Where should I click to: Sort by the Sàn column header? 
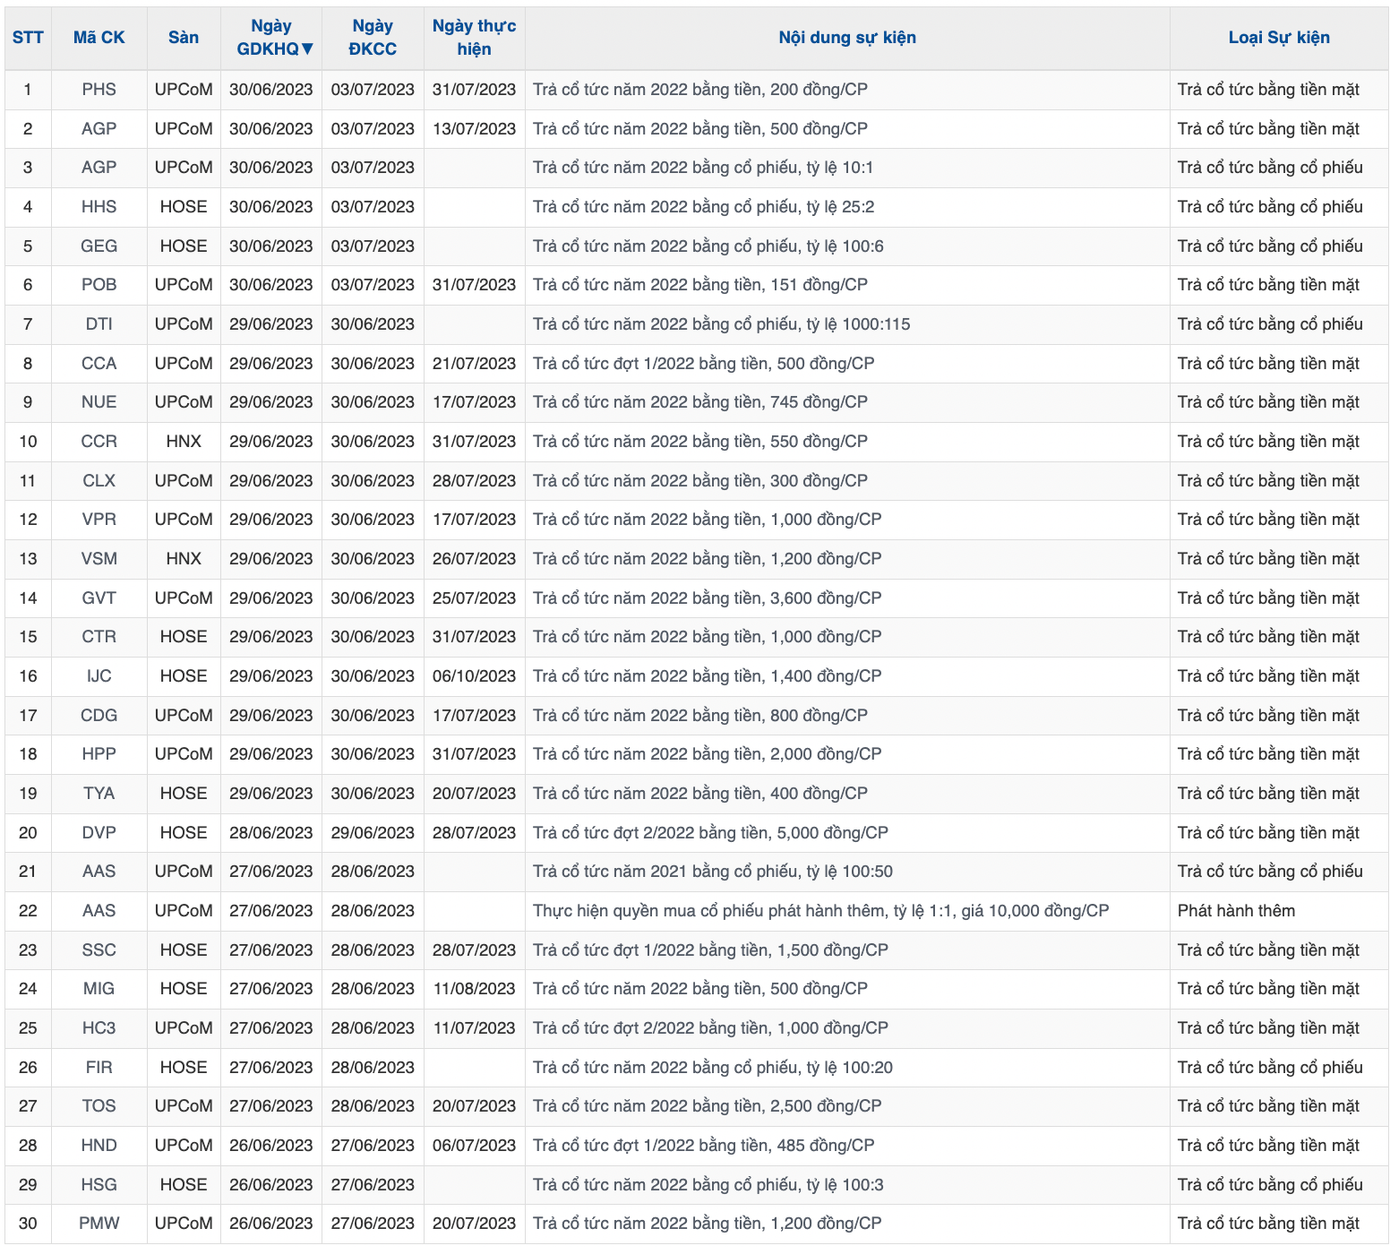183,38
